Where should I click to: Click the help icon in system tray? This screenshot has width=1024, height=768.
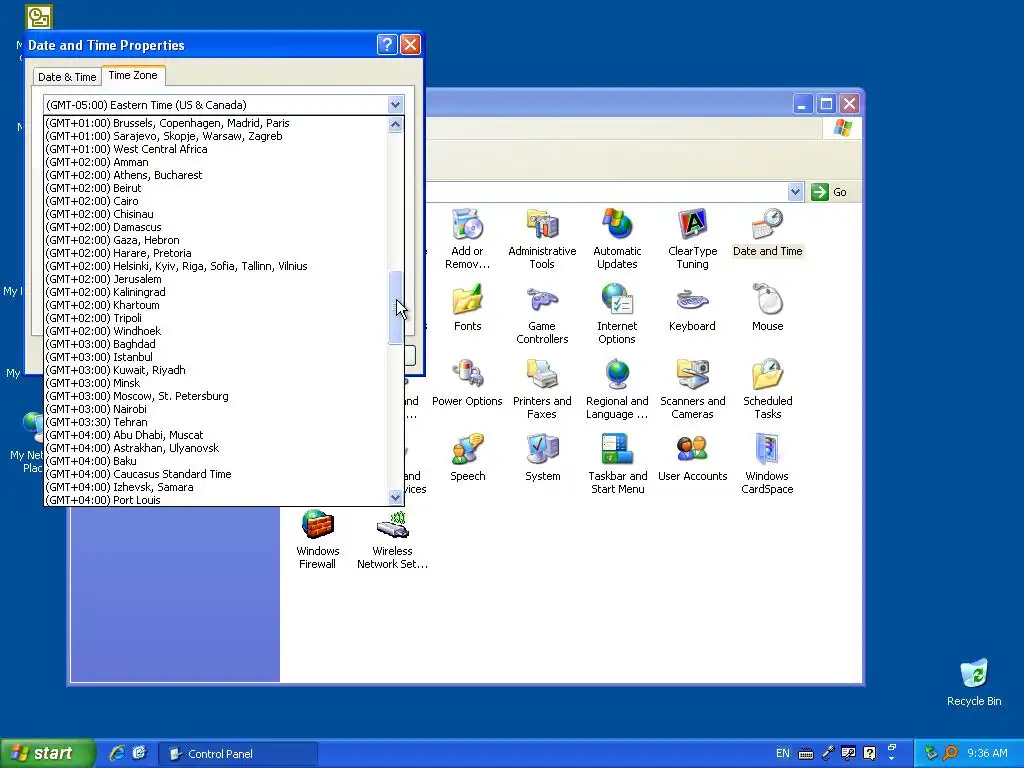869,753
